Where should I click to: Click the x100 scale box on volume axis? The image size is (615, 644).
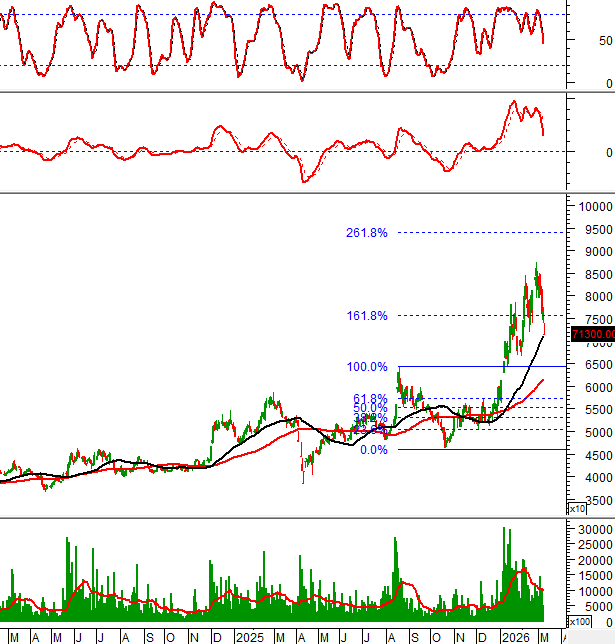tap(579, 622)
